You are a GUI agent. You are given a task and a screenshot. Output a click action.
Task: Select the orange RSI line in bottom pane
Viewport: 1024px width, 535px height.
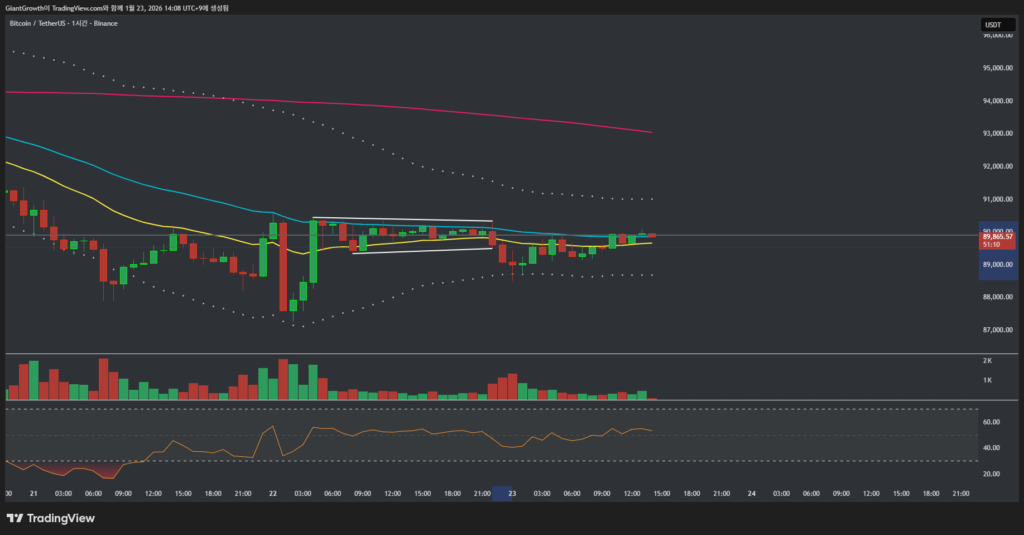tap(400, 431)
